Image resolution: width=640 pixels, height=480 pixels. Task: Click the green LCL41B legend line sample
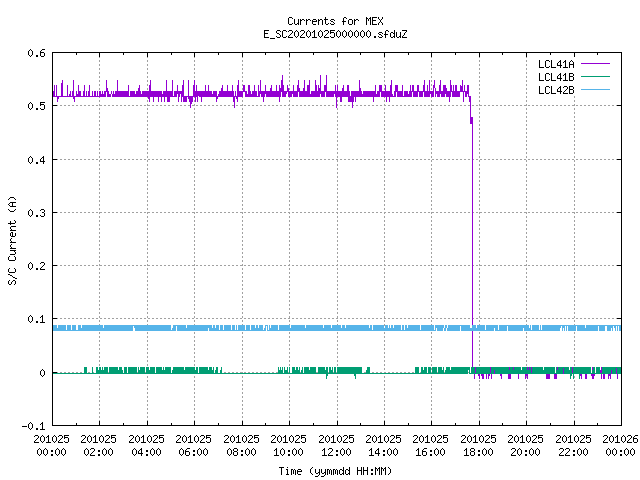click(x=596, y=77)
